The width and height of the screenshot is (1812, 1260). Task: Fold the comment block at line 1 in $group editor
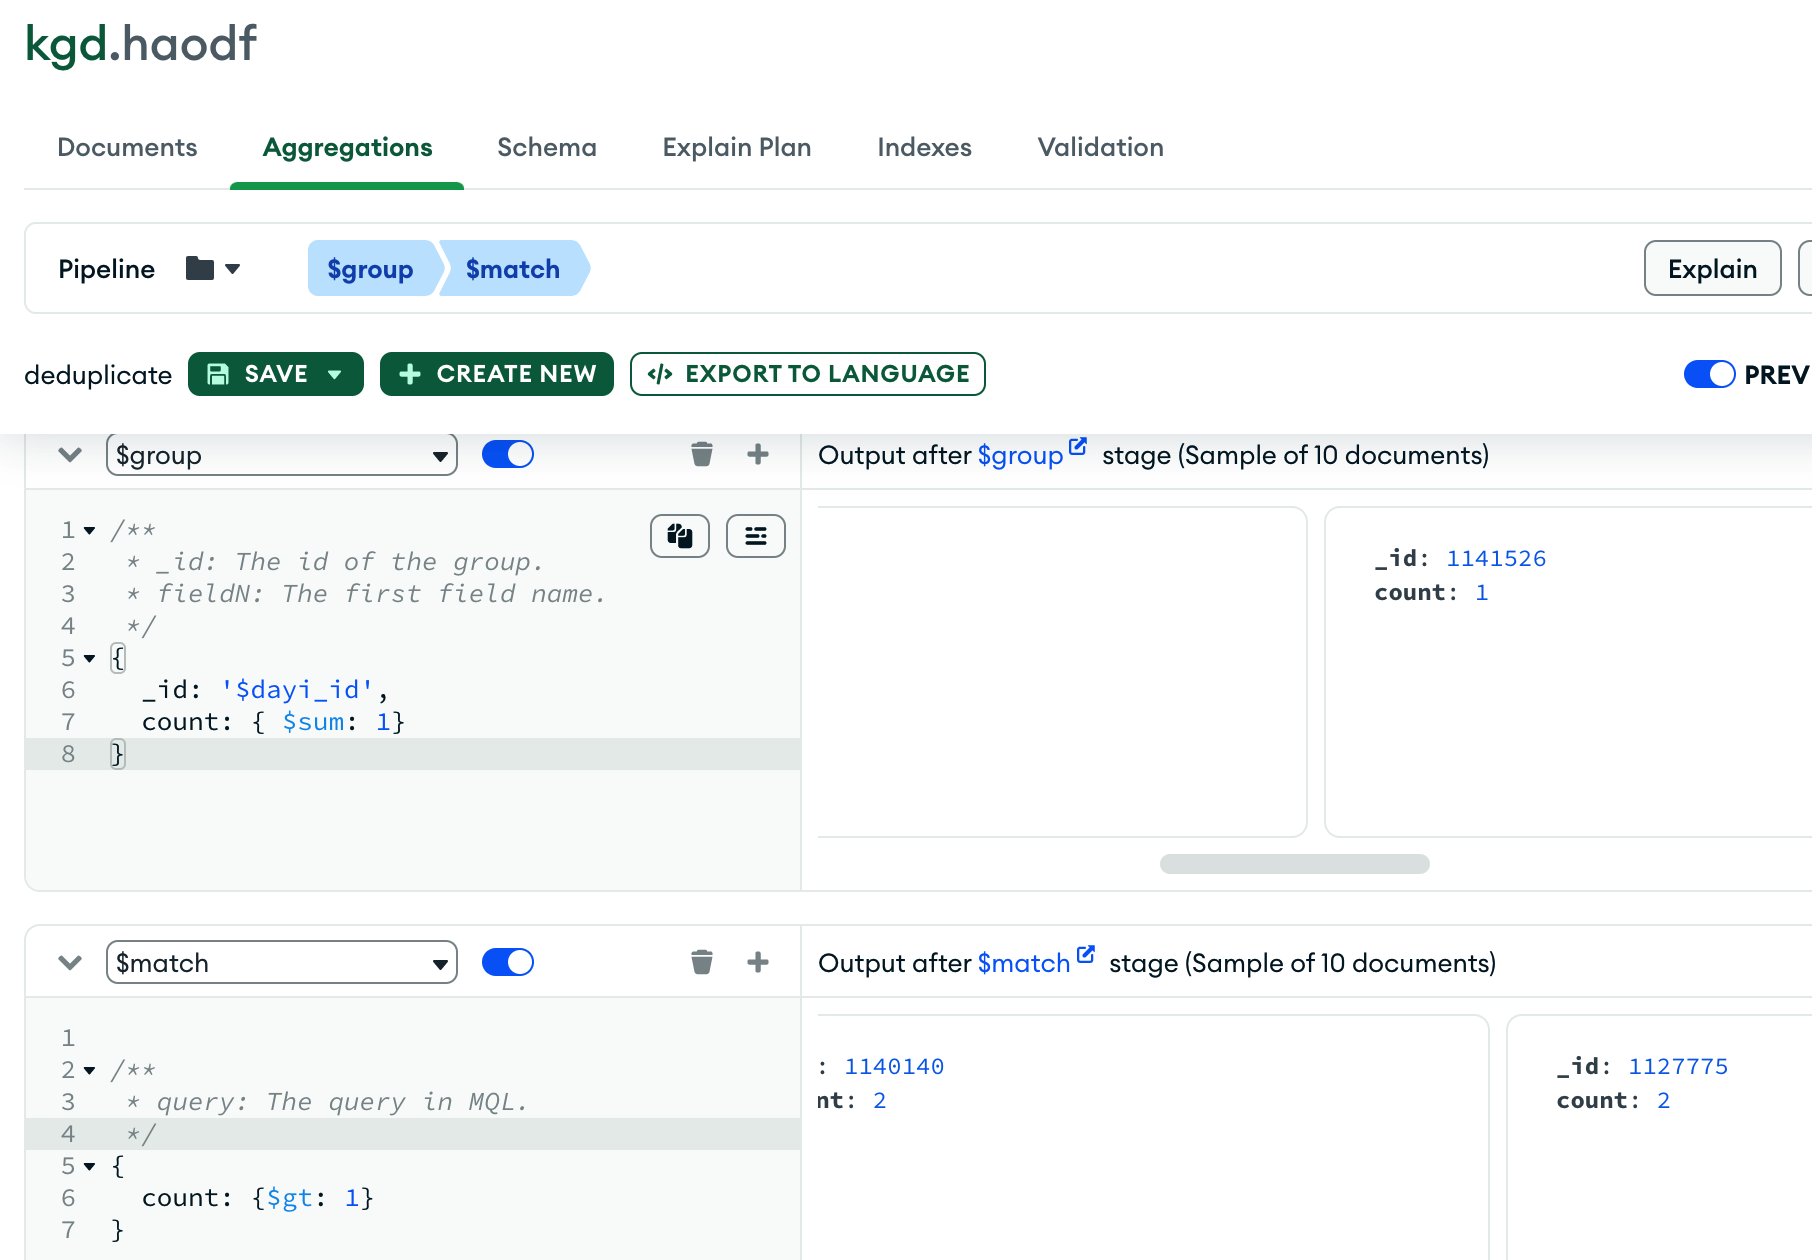tap(90, 530)
